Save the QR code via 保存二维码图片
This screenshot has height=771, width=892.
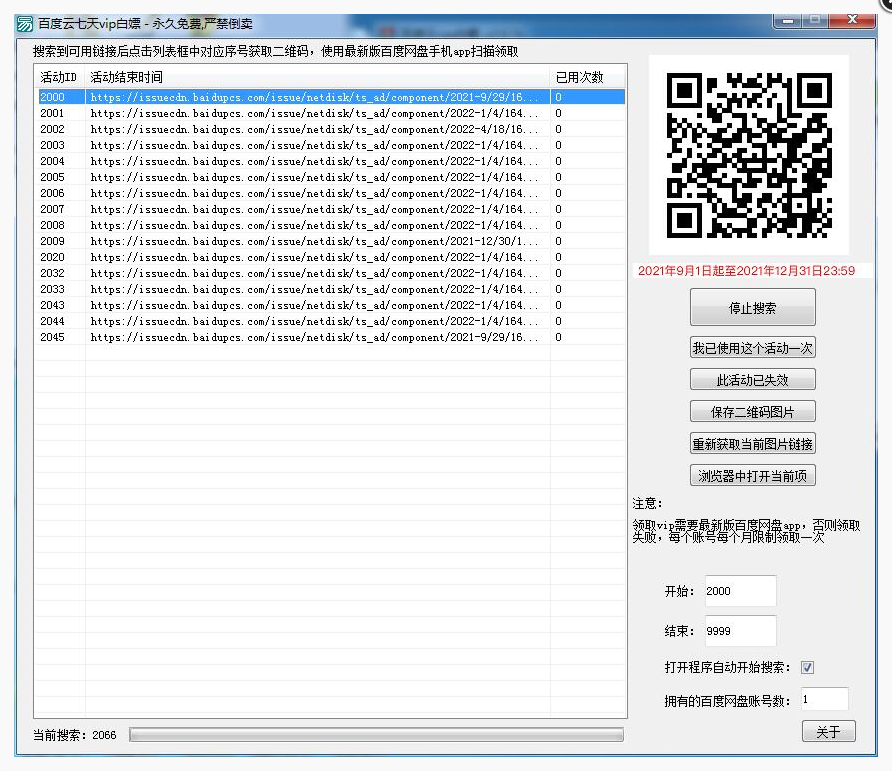(751, 411)
